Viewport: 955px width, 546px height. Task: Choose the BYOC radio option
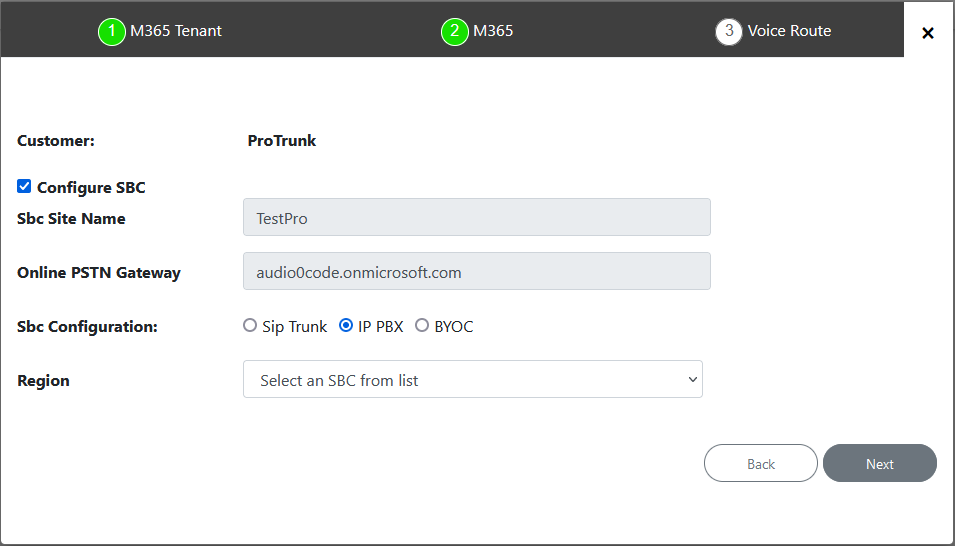422,326
